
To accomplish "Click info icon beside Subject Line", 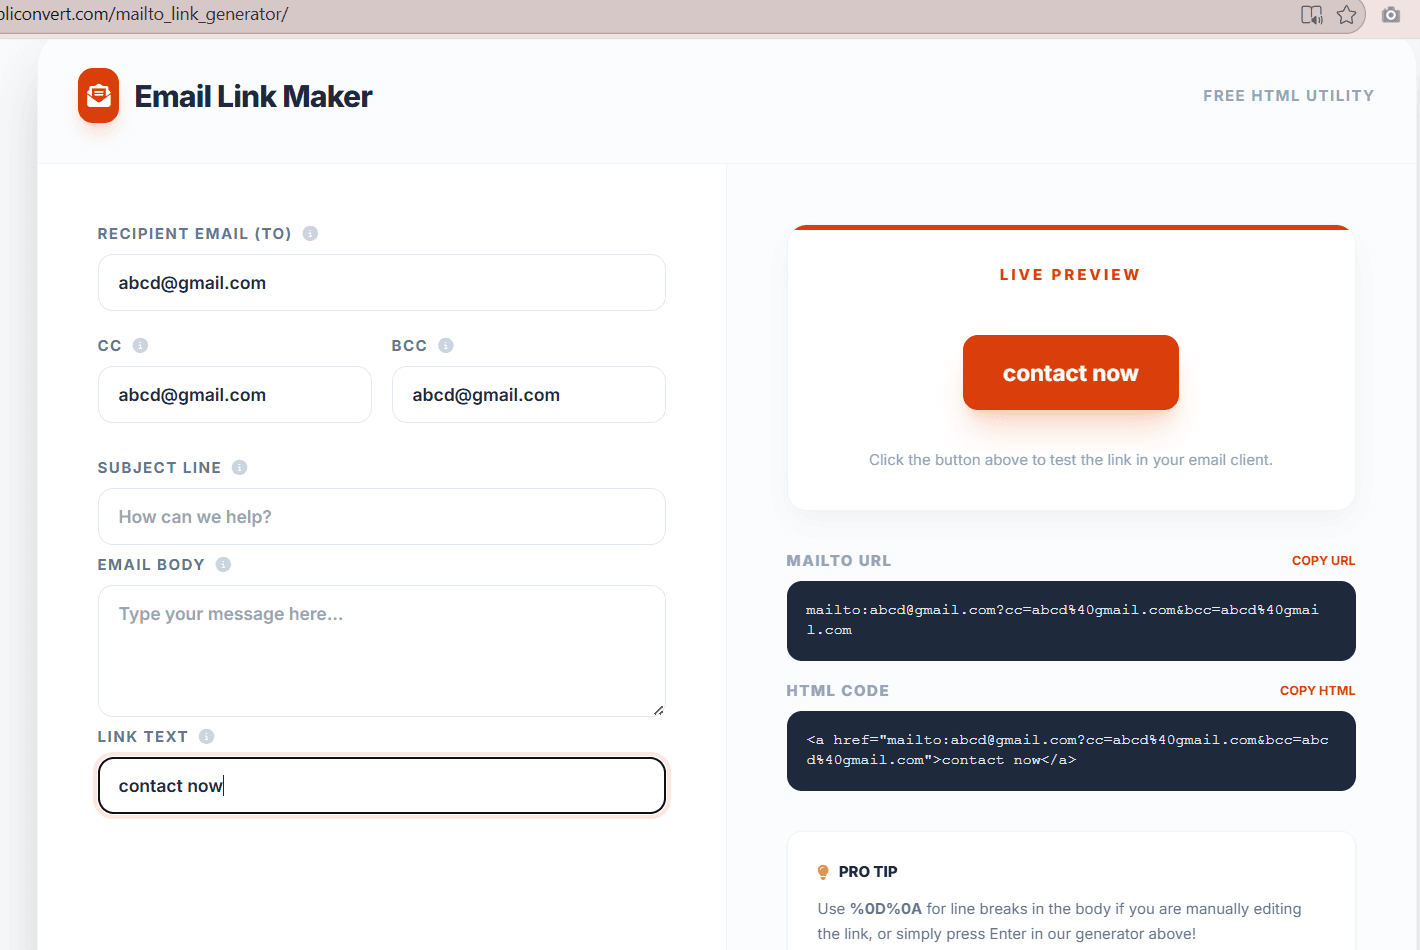I will tap(240, 467).
